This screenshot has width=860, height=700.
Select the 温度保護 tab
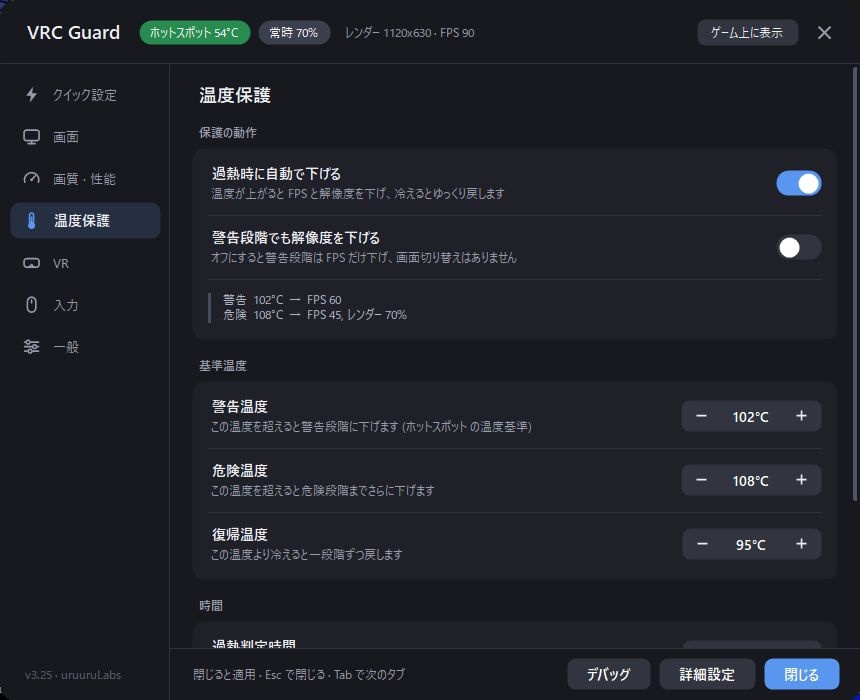(x=86, y=221)
